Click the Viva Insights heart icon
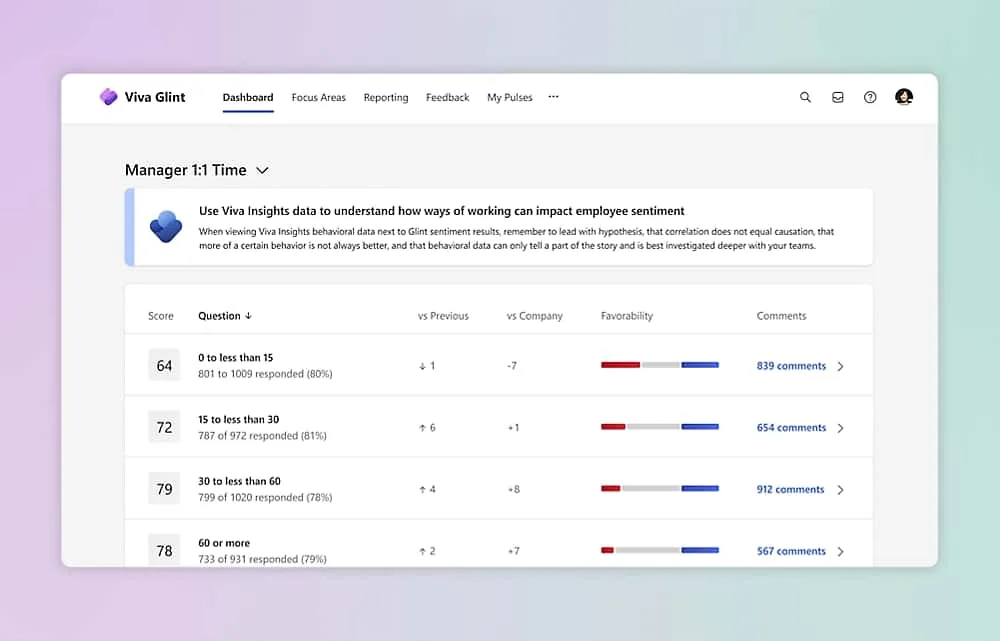1000x641 pixels. [x=166, y=226]
